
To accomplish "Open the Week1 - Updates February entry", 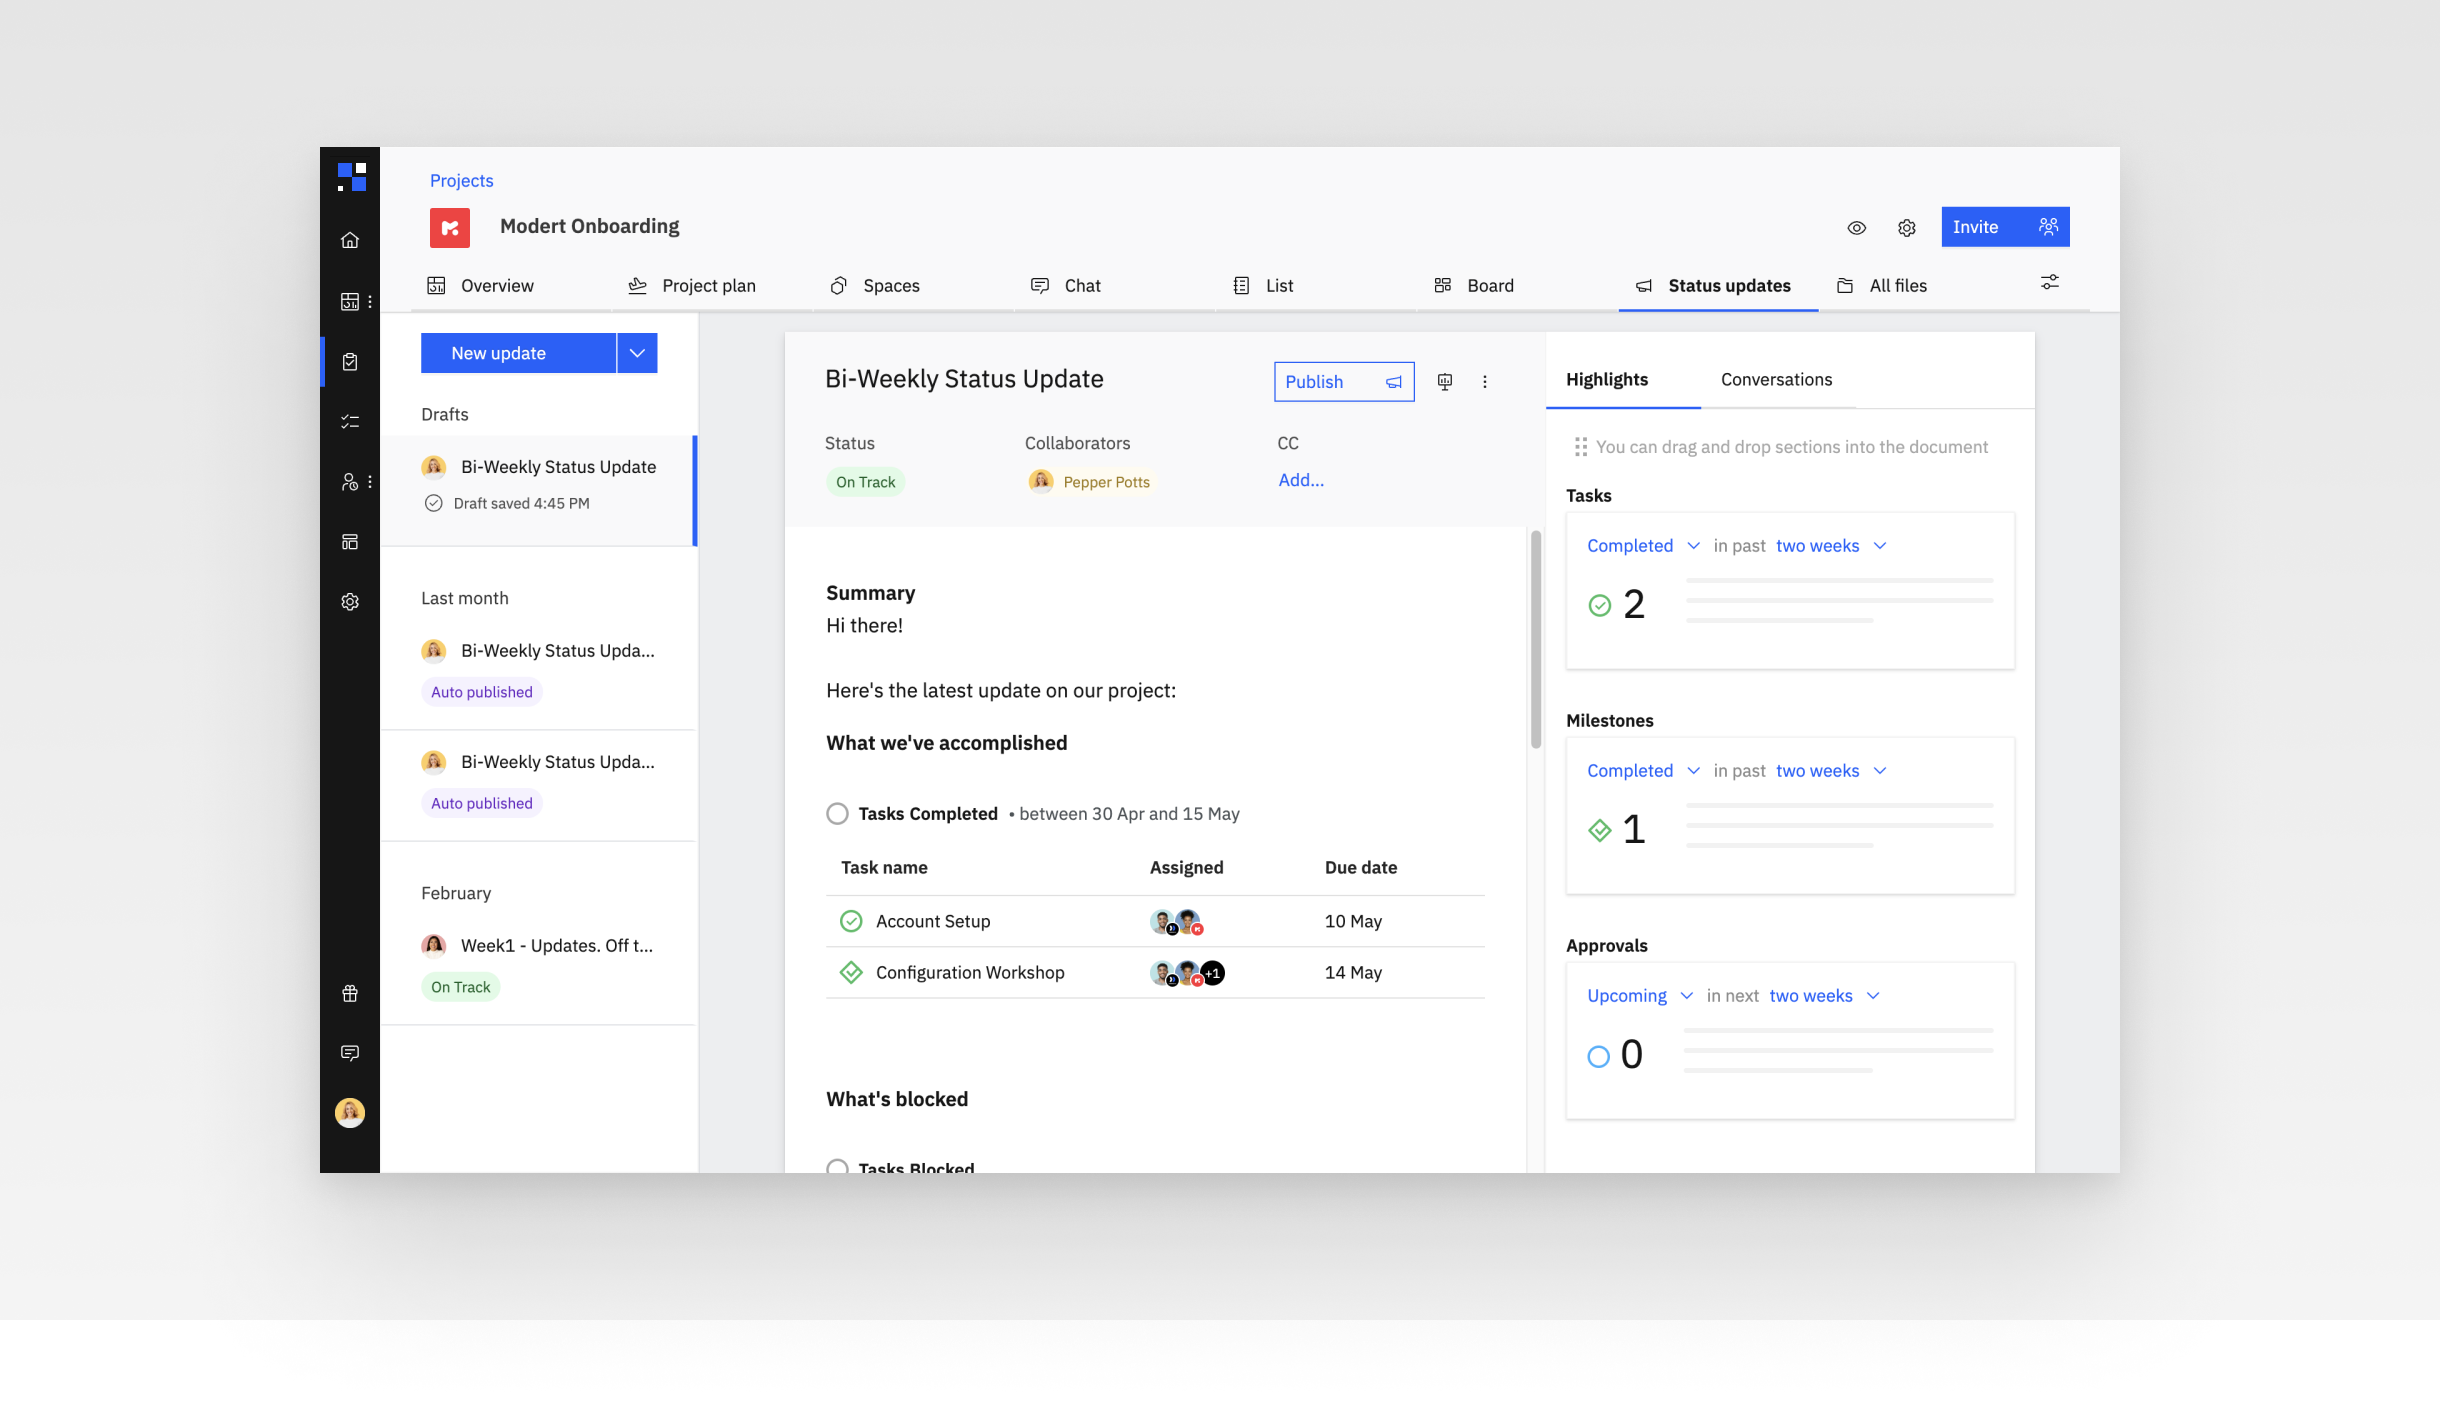I will (556, 946).
